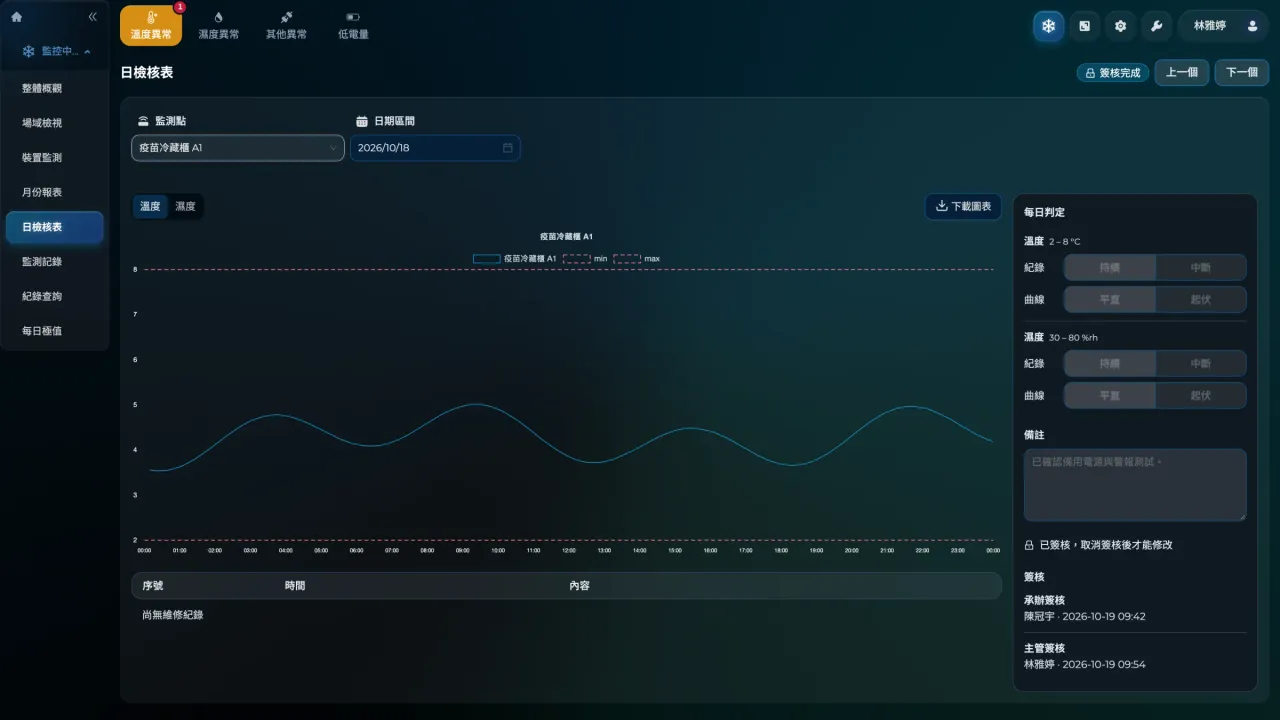Click the 簽核完成 lock badge
This screenshot has height=720, width=1280.
pos(1113,73)
